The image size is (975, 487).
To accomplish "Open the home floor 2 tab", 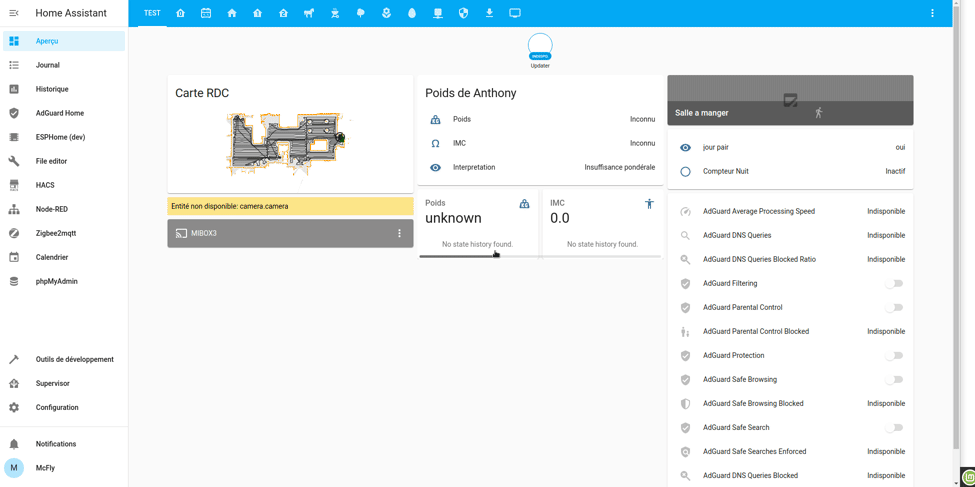I will tap(283, 13).
